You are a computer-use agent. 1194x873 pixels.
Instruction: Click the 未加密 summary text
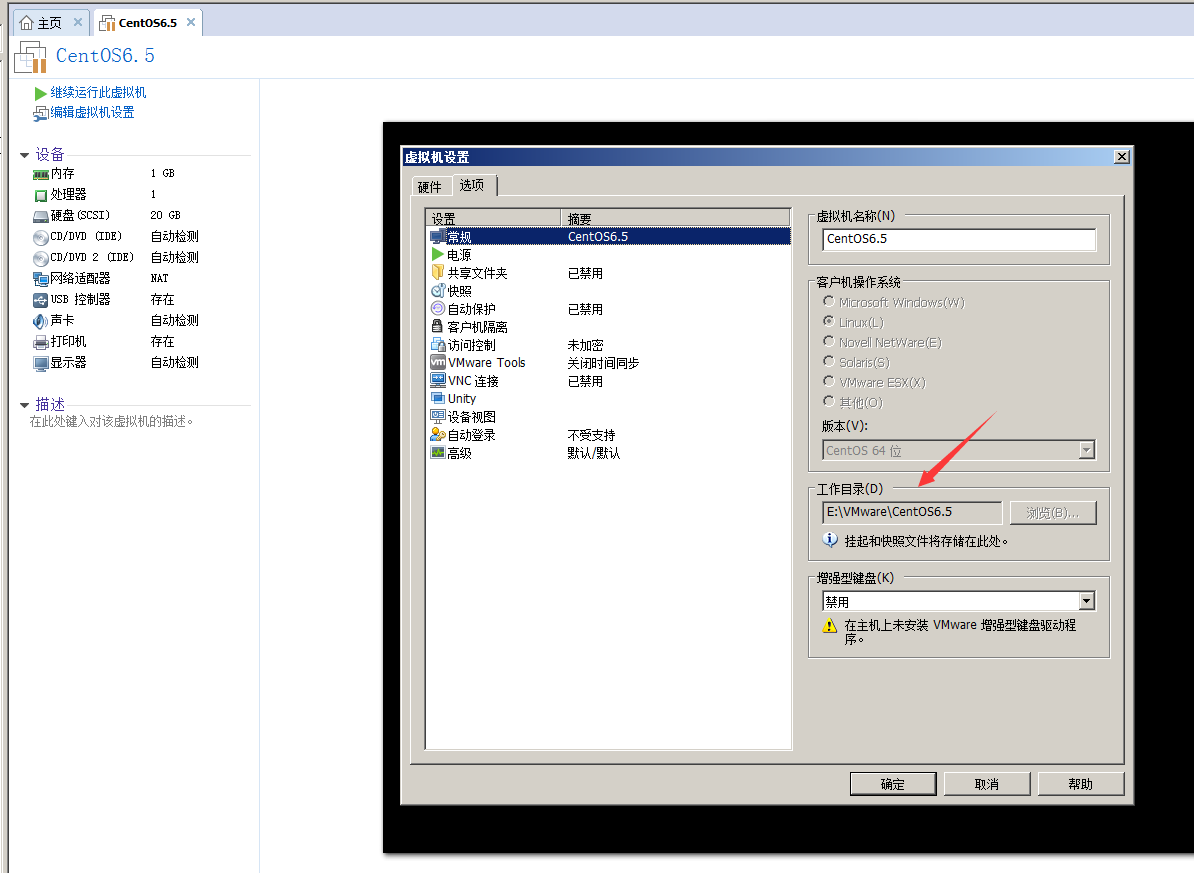586,345
